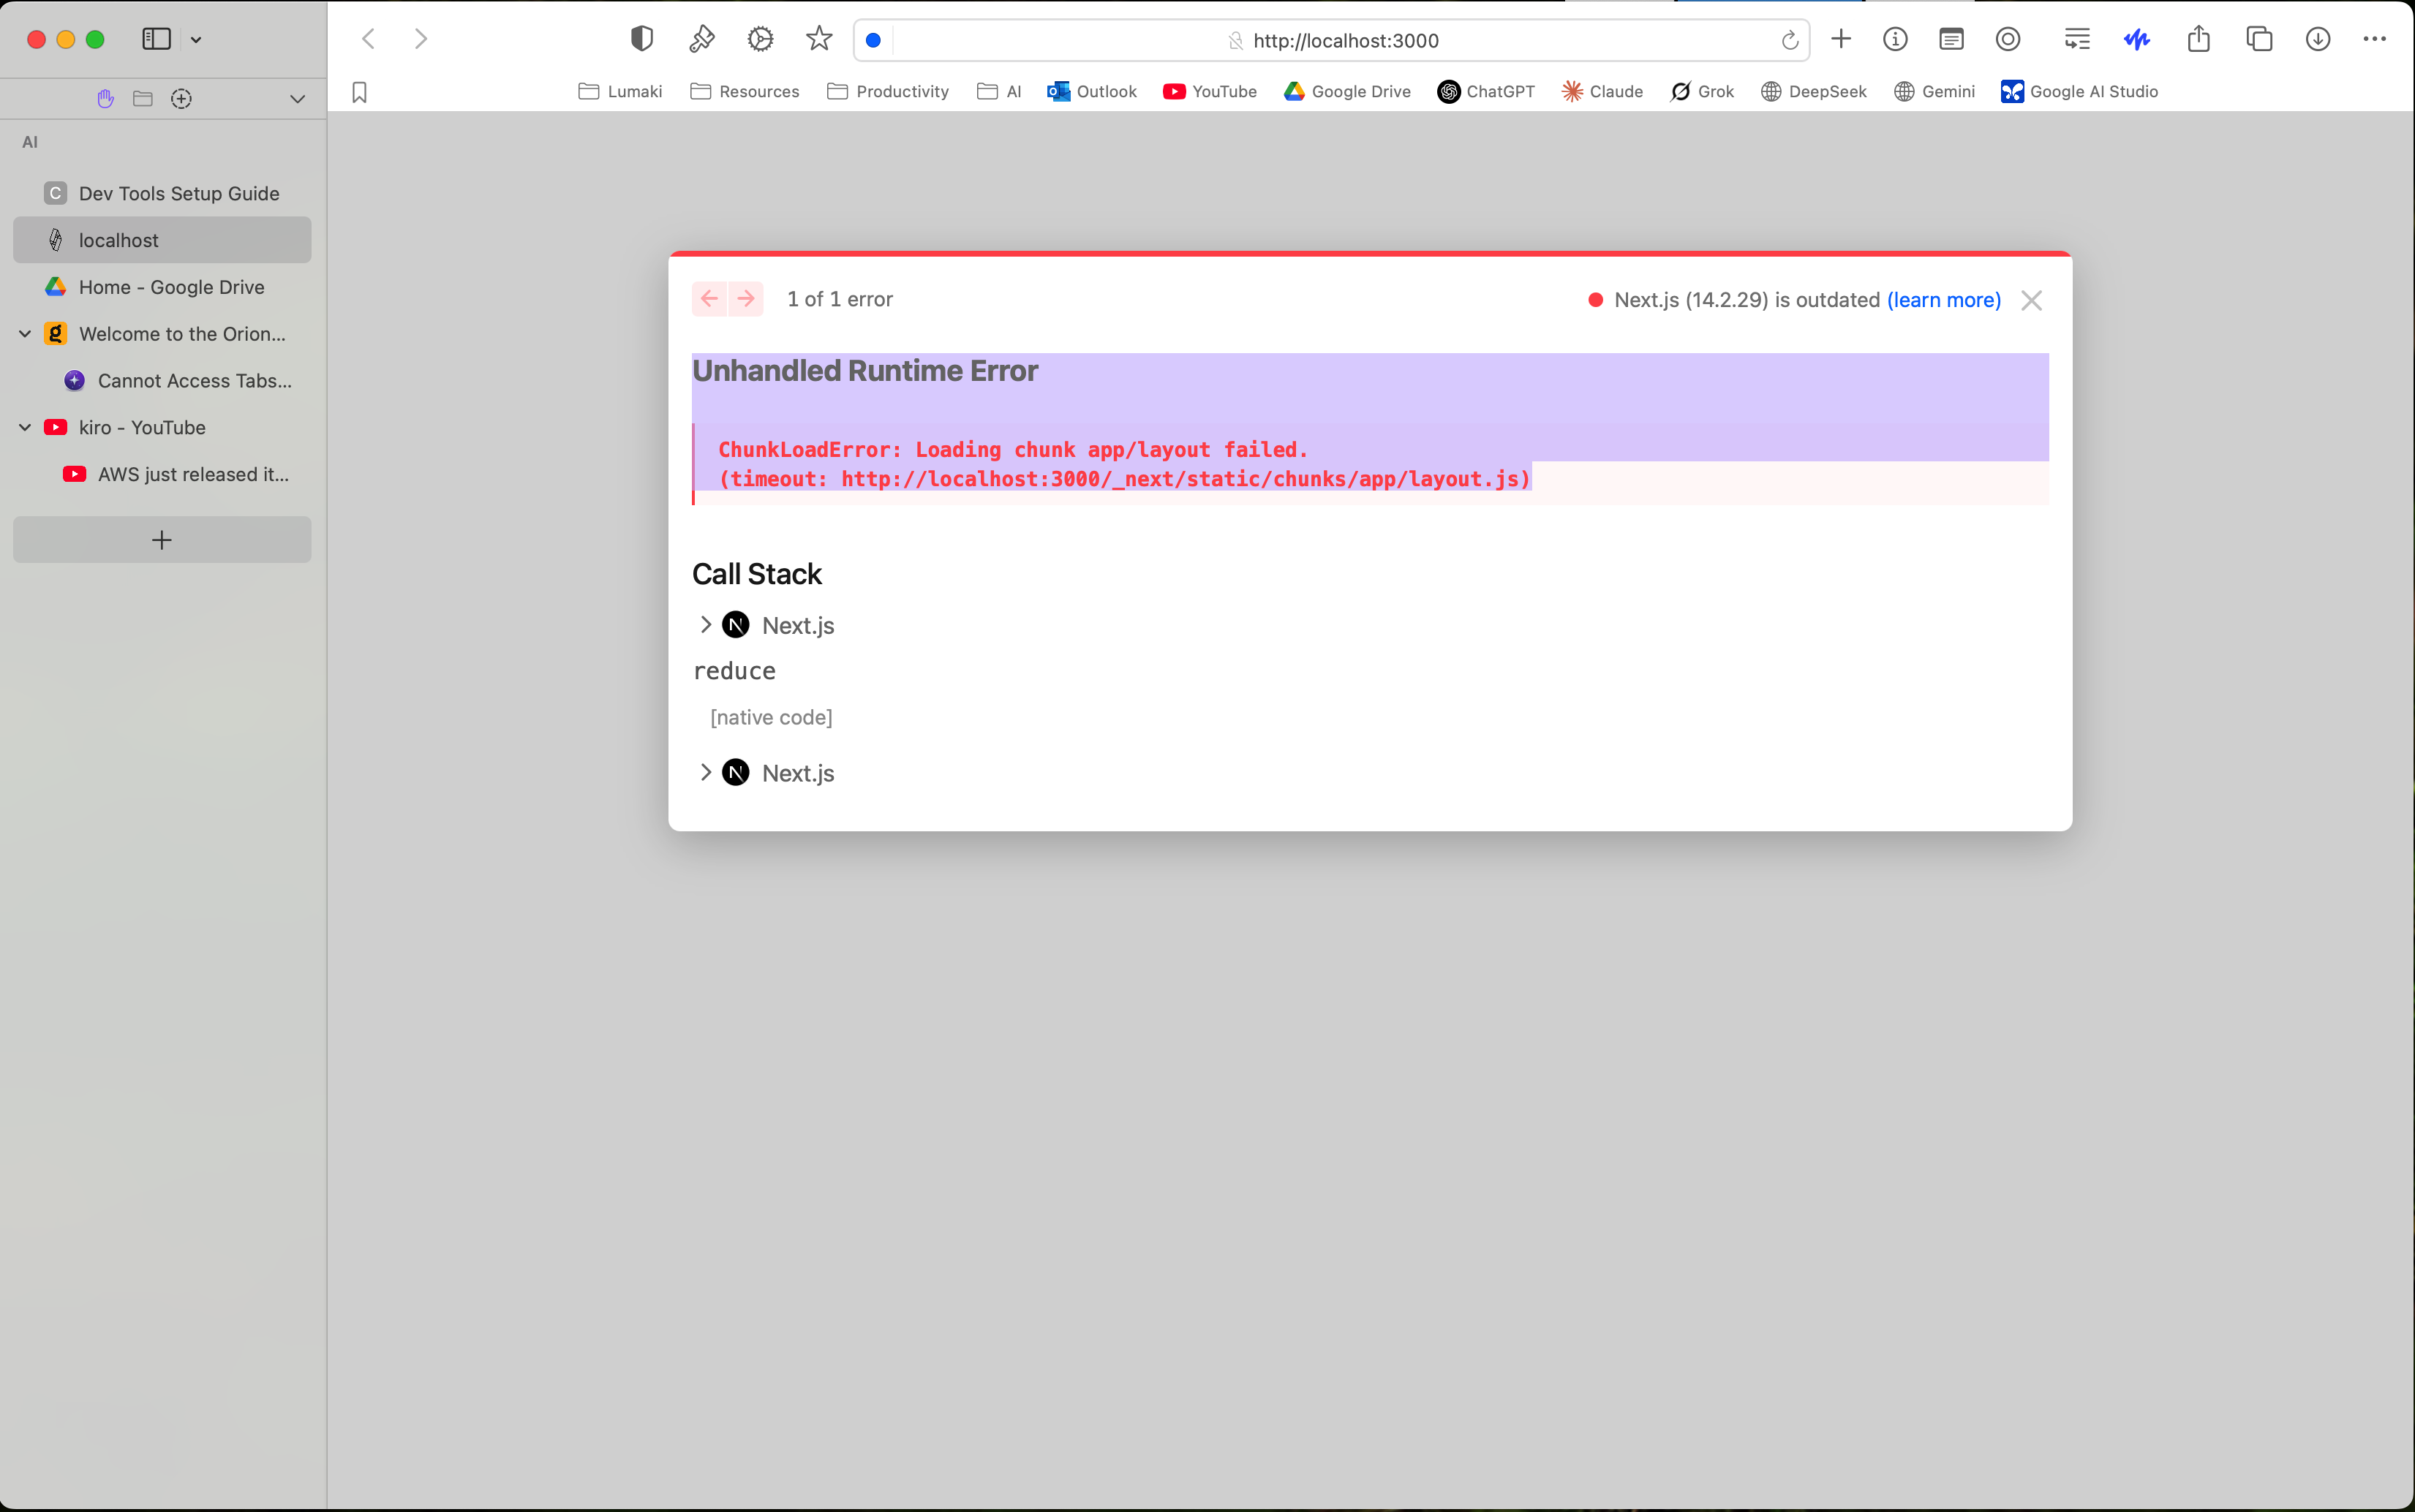Add a new tab in sidebar
This screenshot has height=1512, width=2415.
point(162,540)
